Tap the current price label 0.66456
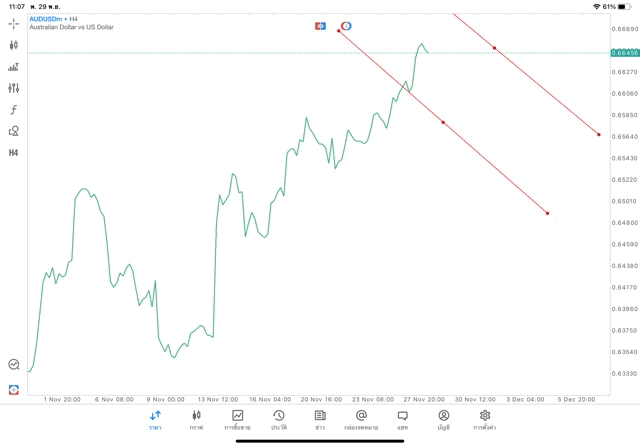The image size is (640, 447). pyautogui.click(x=622, y=52)
